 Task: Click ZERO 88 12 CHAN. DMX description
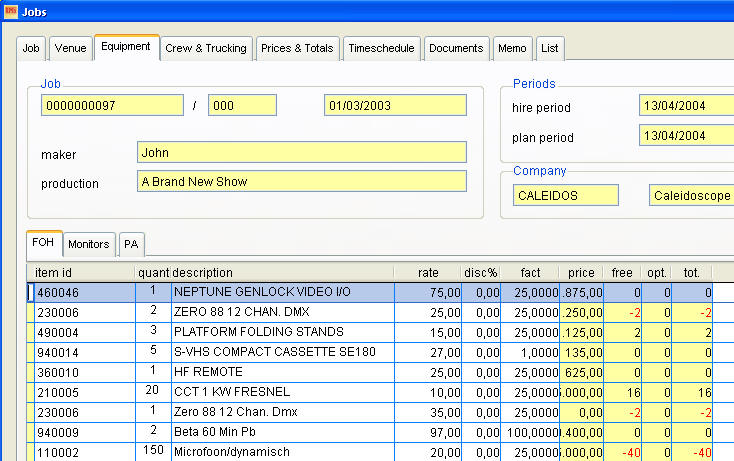coord(283,312)
